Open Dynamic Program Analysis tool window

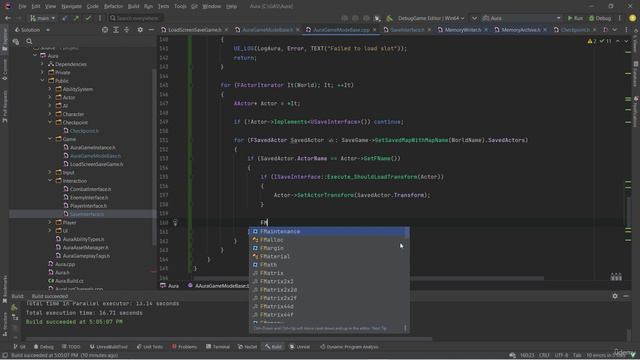click(x=349, y=347)
